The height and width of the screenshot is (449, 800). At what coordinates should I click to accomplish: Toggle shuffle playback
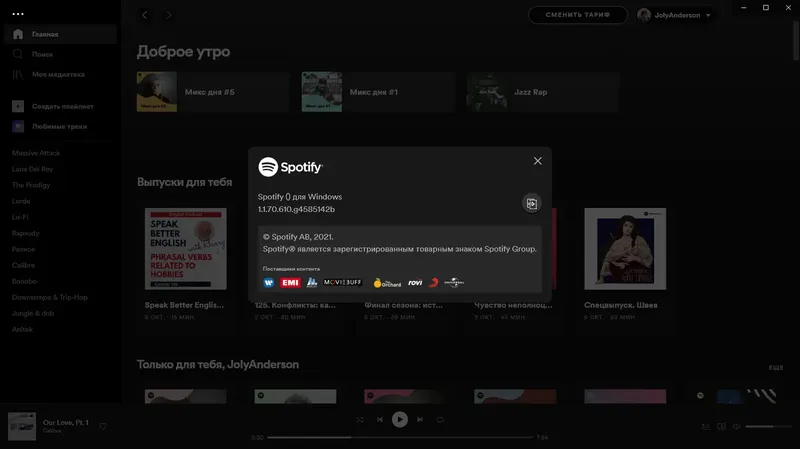point(360,419)
